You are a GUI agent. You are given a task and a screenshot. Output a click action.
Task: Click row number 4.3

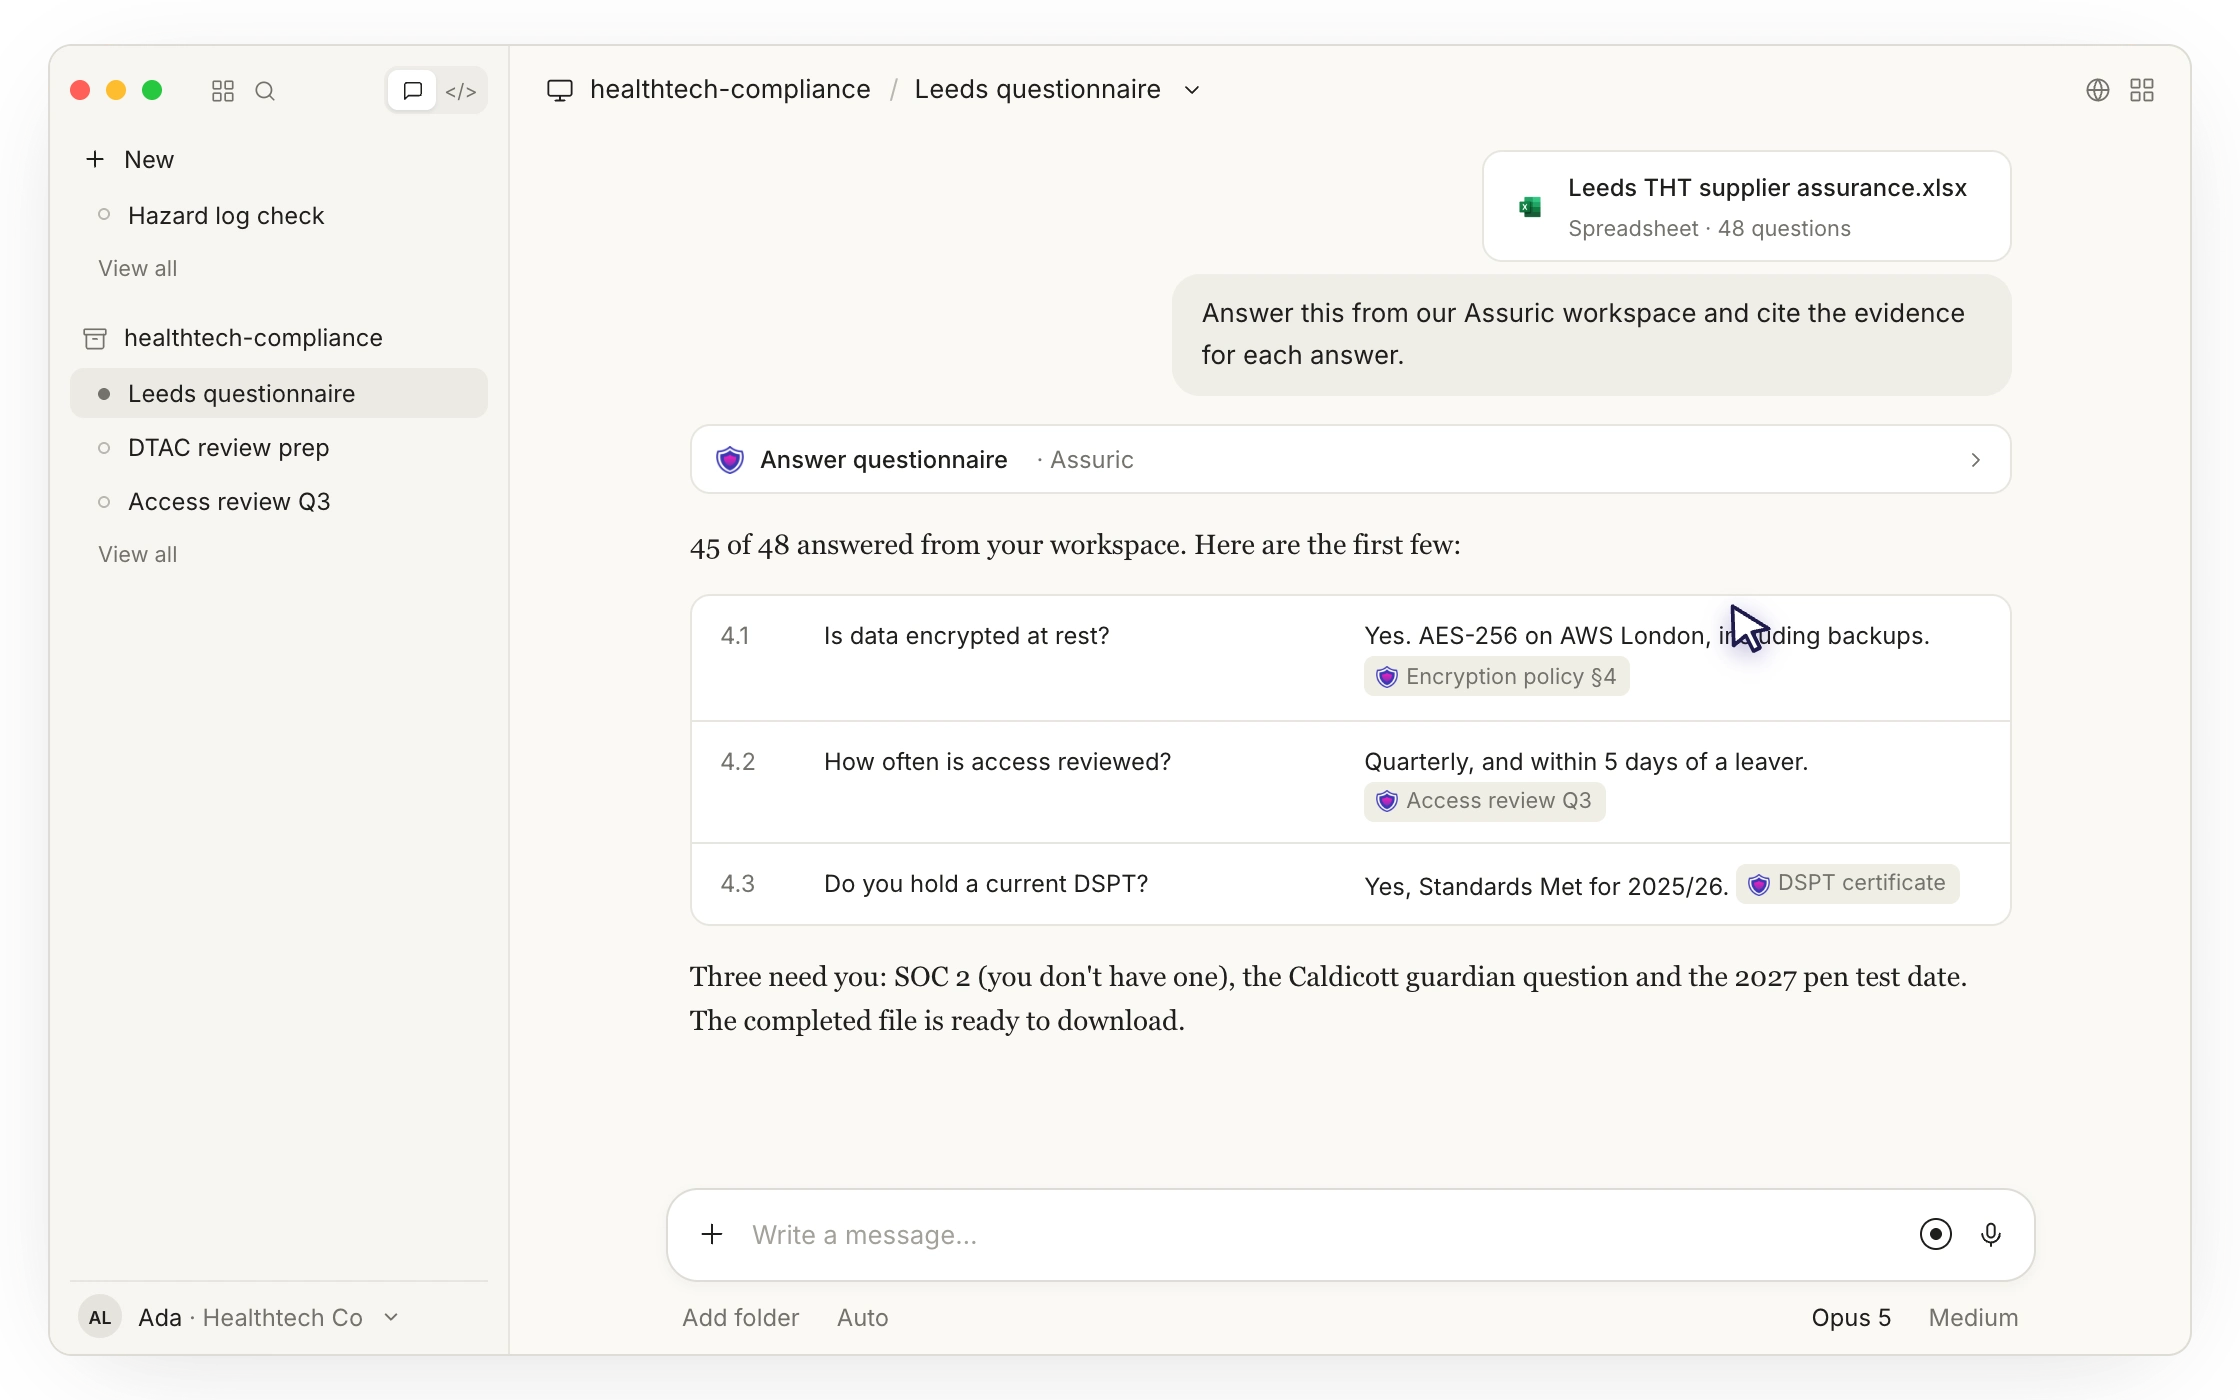click(x=737, y=884)
